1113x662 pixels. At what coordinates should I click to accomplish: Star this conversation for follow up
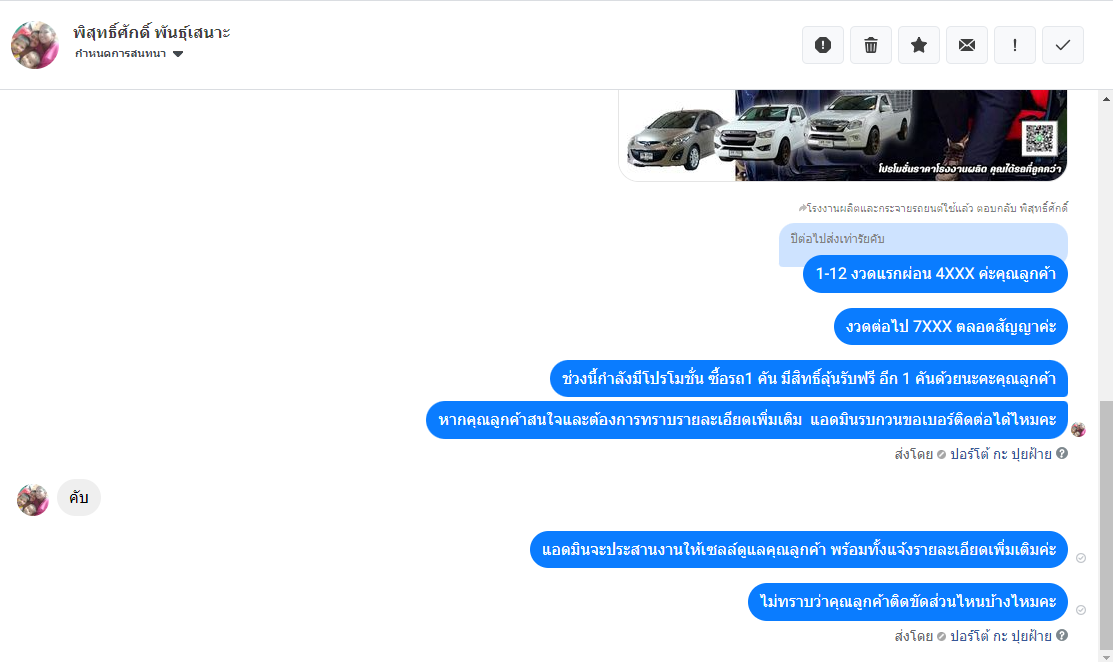[919, 45]
